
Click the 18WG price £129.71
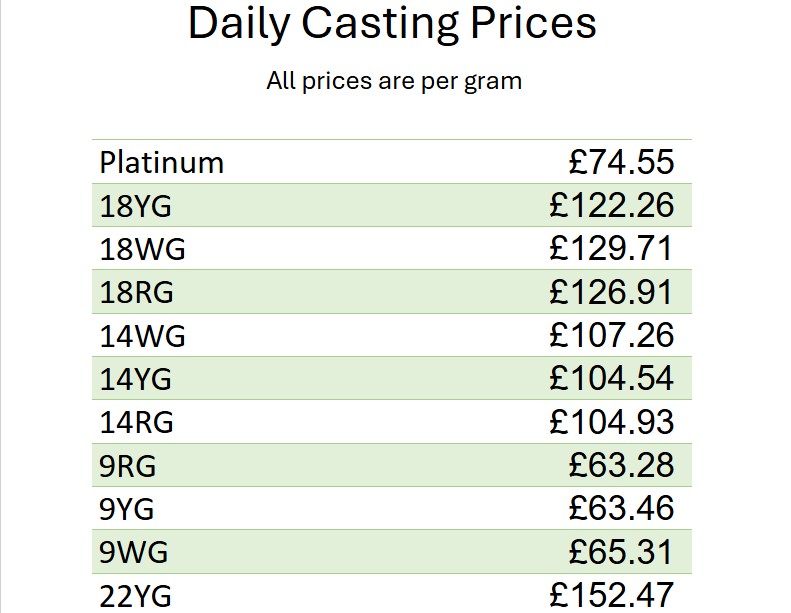pos(612,249)
